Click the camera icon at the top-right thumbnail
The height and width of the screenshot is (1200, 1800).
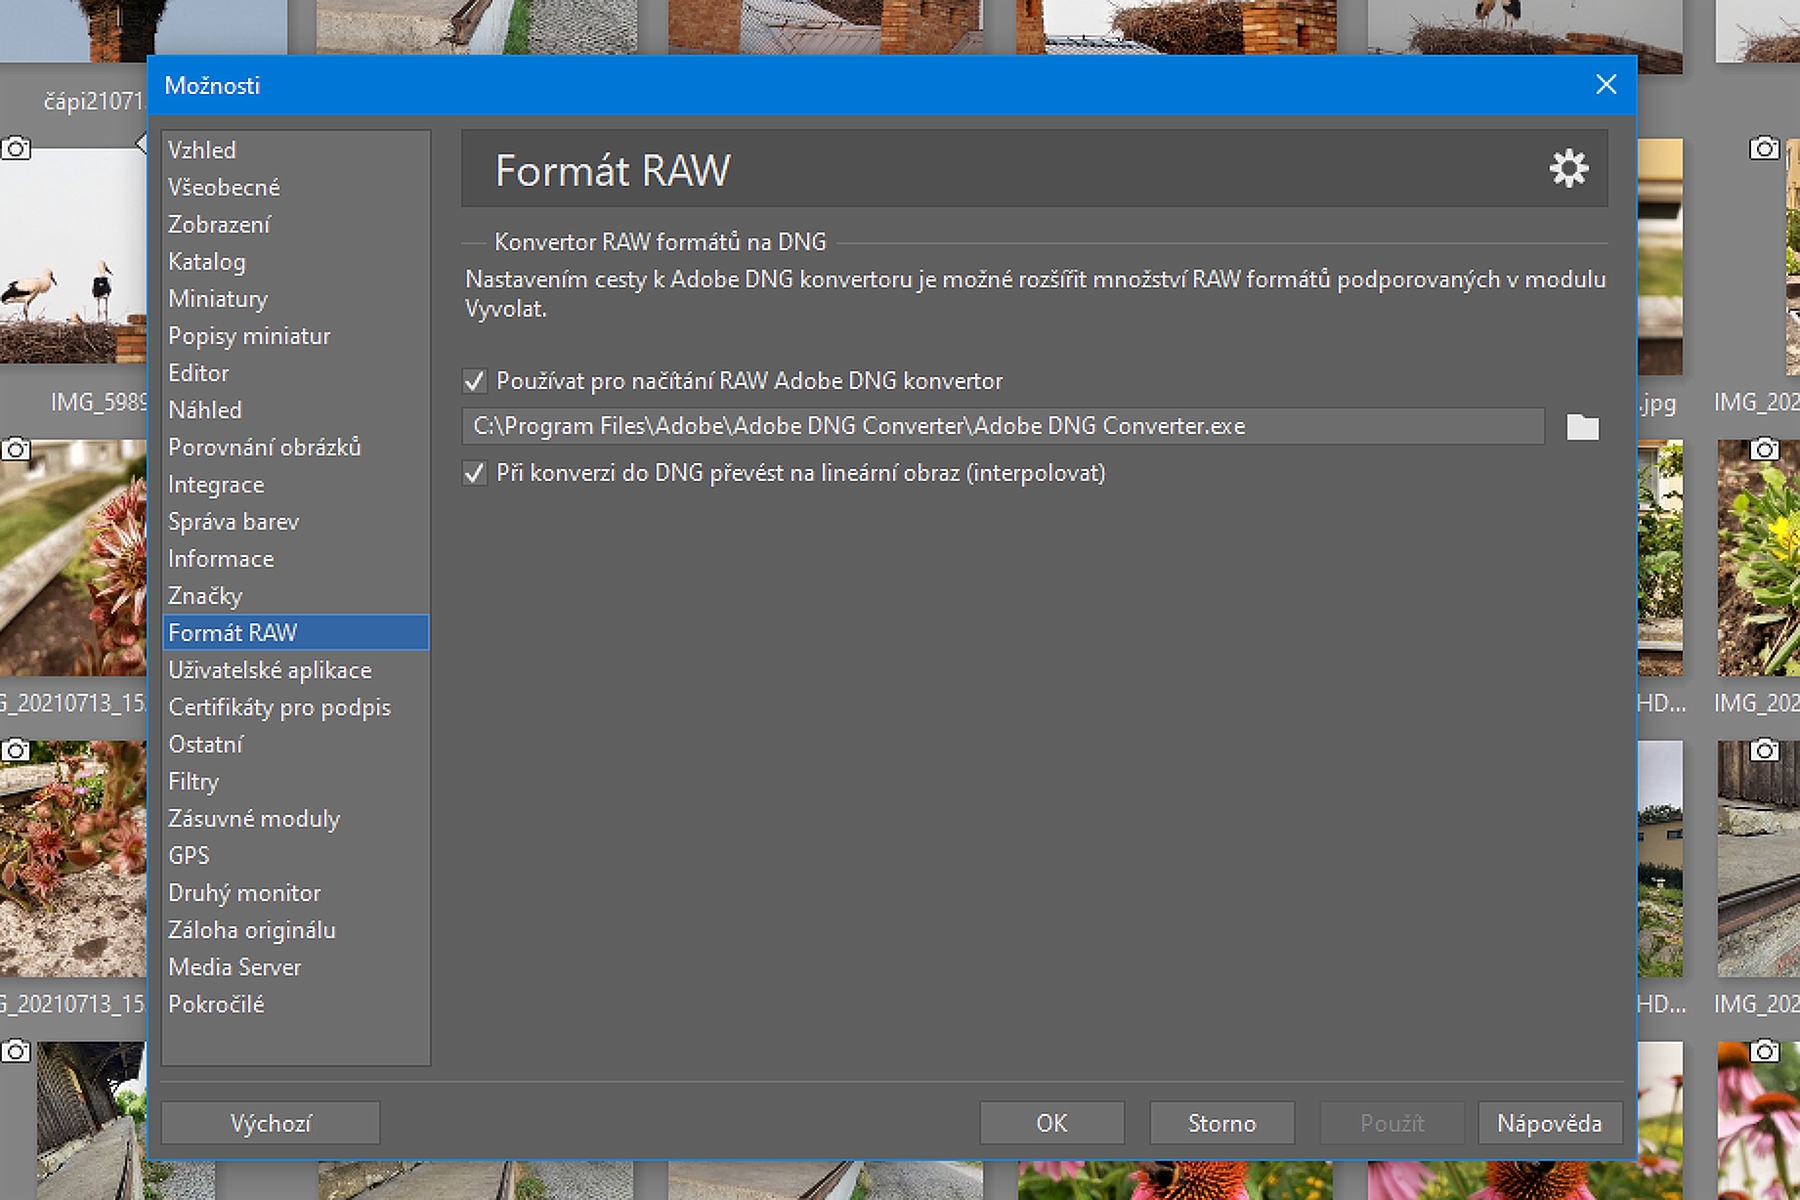[1764, 149]
